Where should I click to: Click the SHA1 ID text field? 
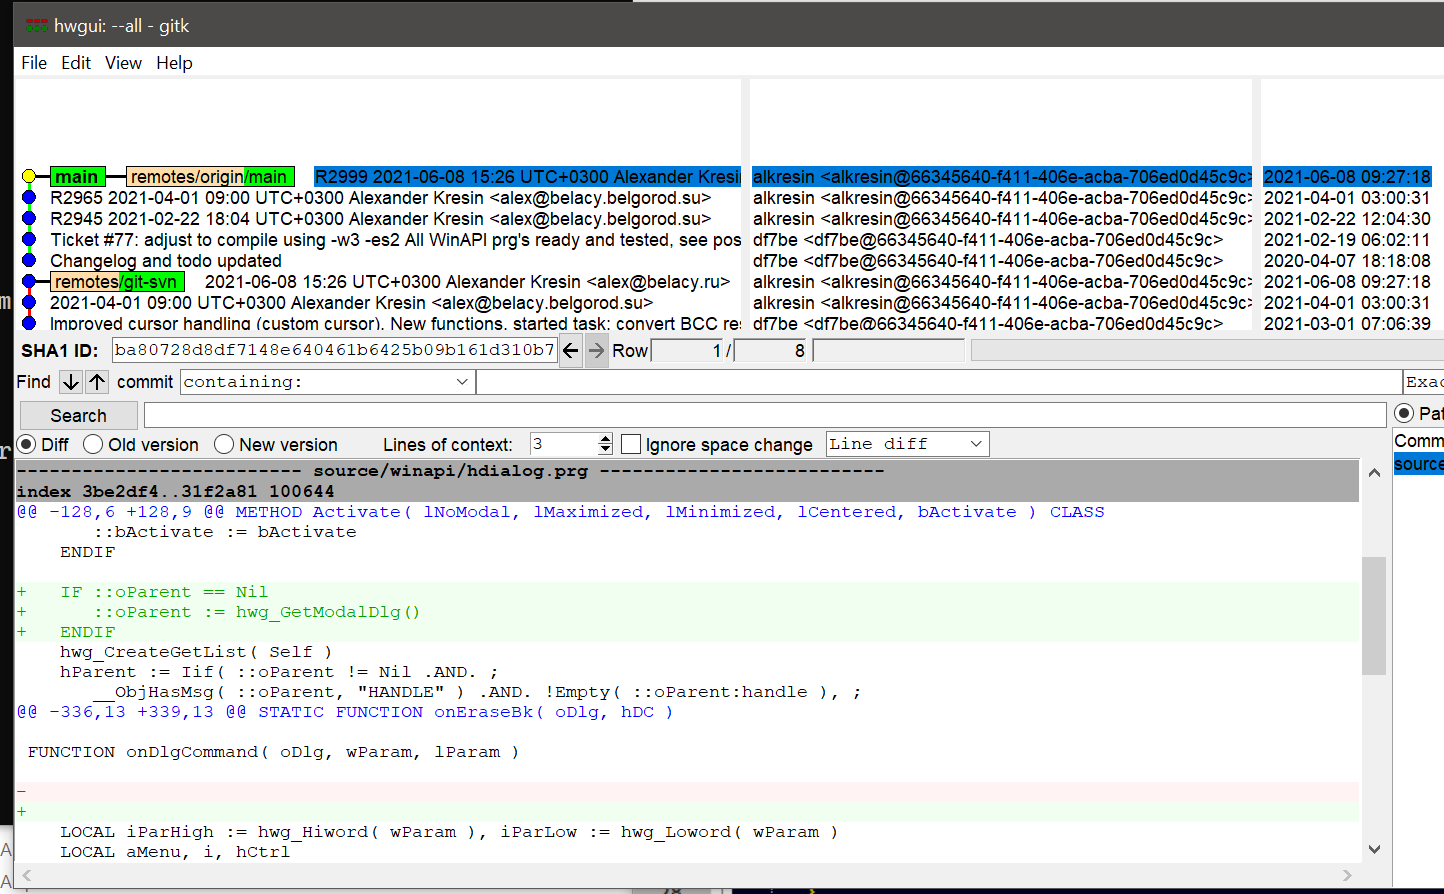tap(334, 350)
